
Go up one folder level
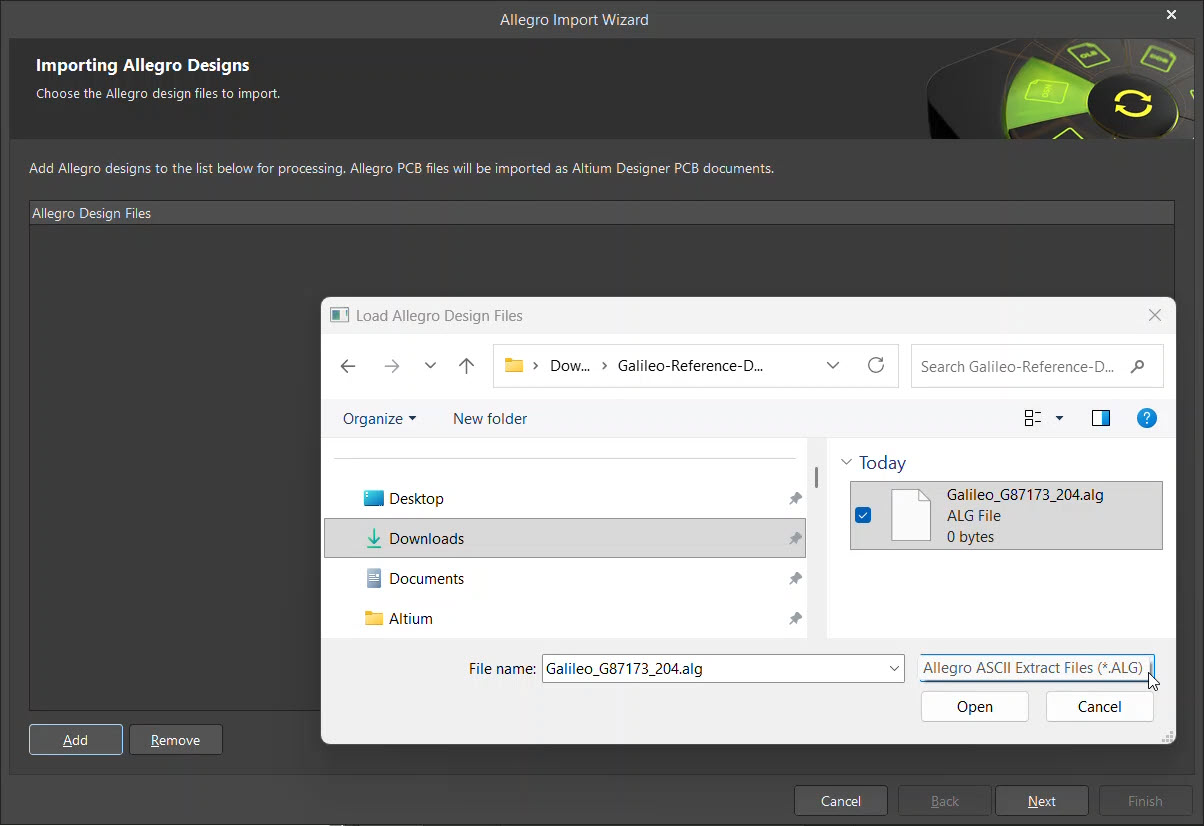(x=466, y=366)
